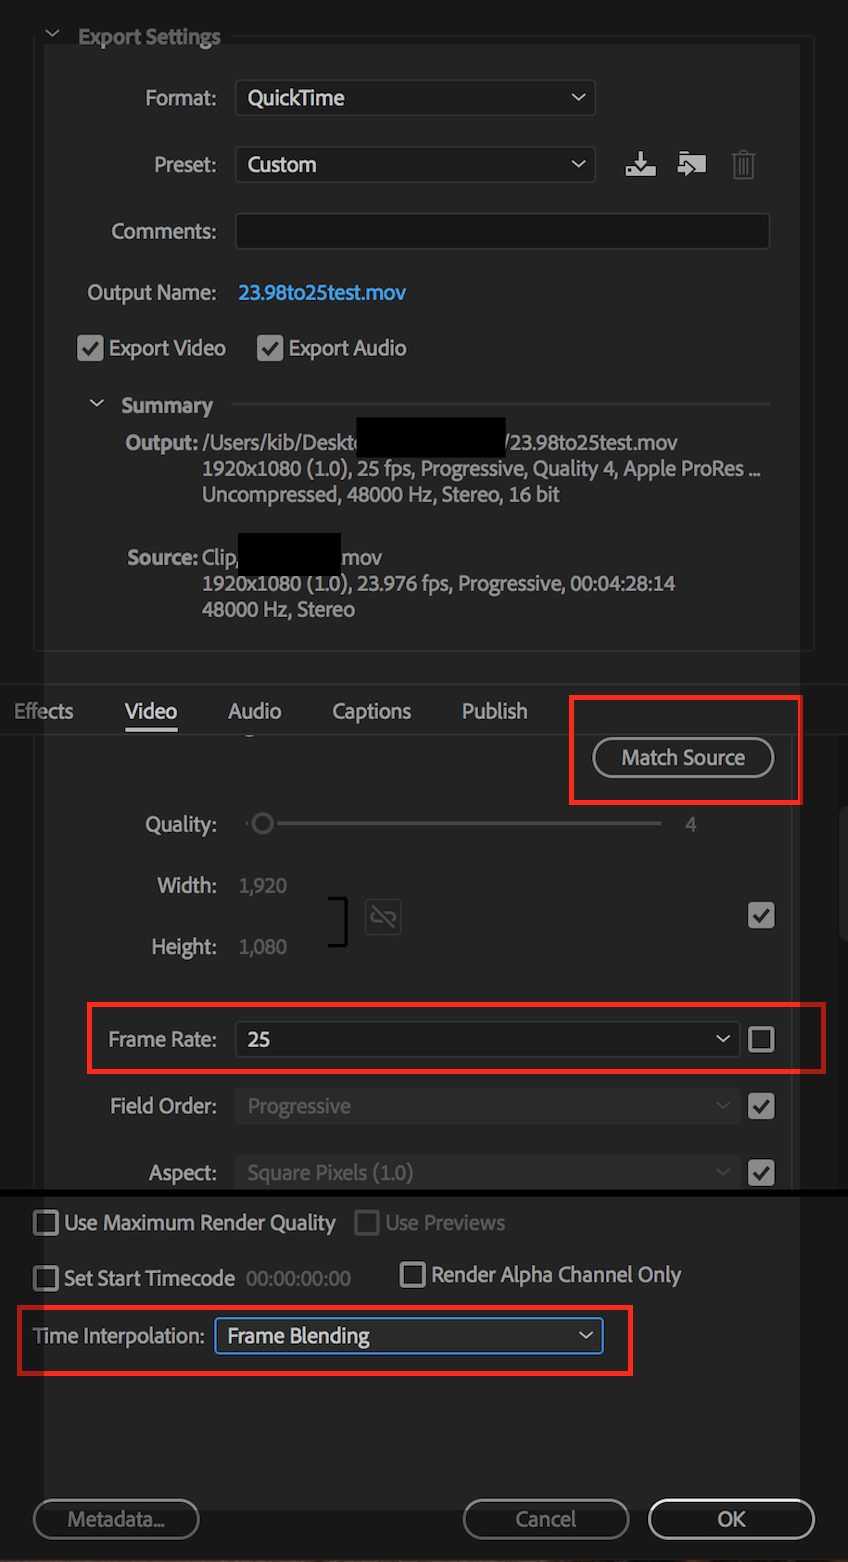Open the Format dropdown
Screen dimensions: 848x1562
415,97
